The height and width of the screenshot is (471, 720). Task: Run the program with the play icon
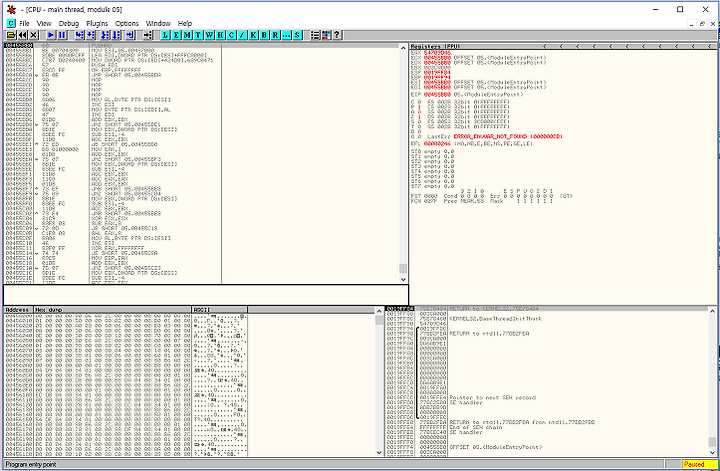pyautogui.click(x=51, y=35)
